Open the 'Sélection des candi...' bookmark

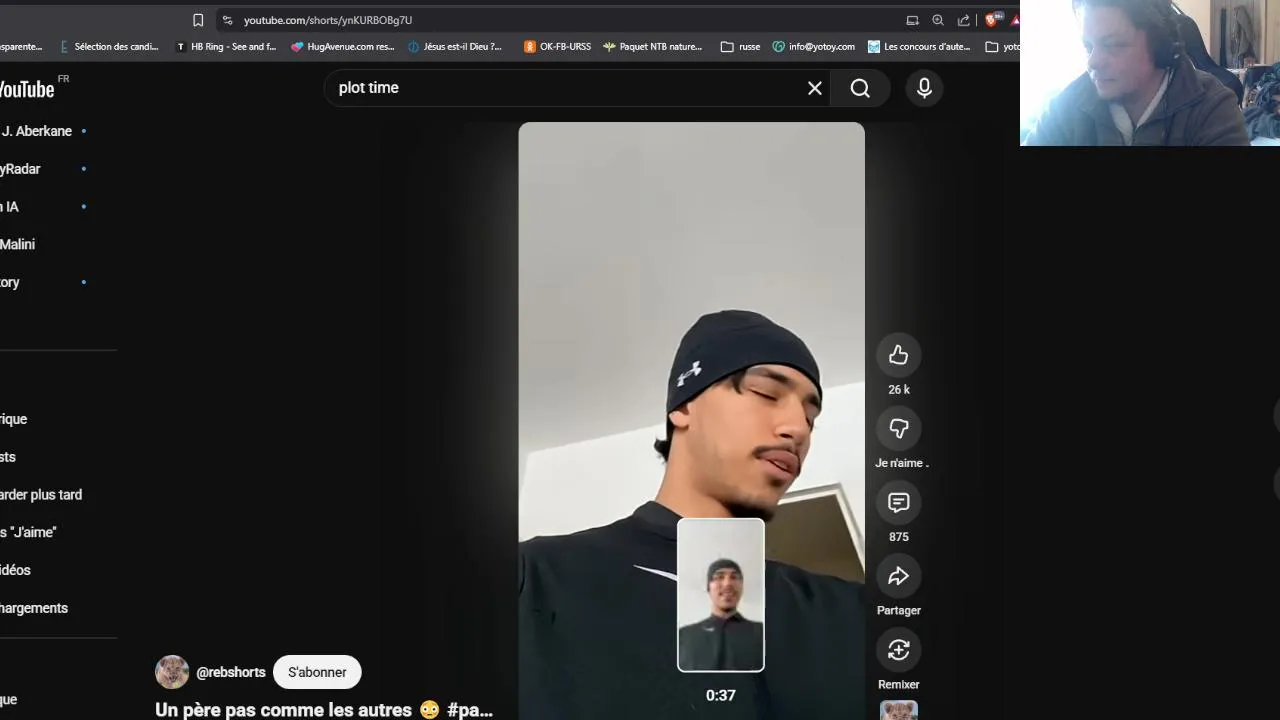109,46
